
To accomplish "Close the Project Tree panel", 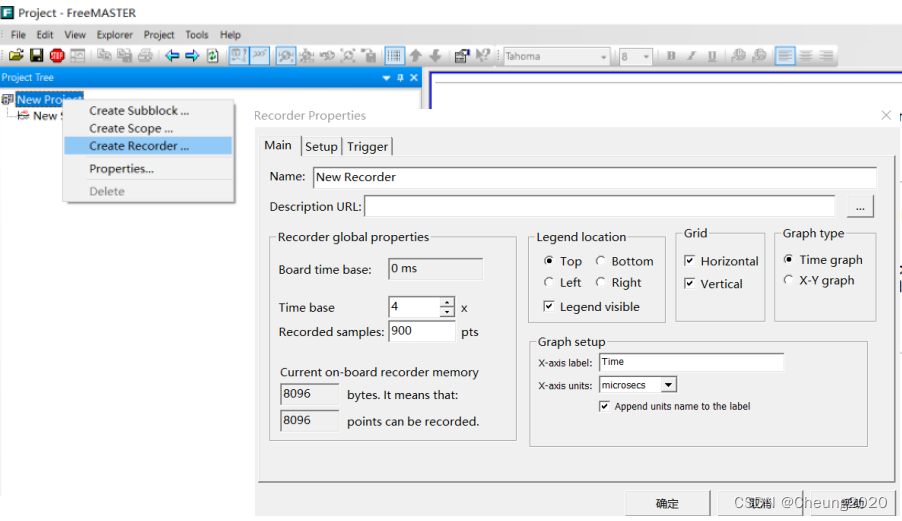I will point(414,78).
